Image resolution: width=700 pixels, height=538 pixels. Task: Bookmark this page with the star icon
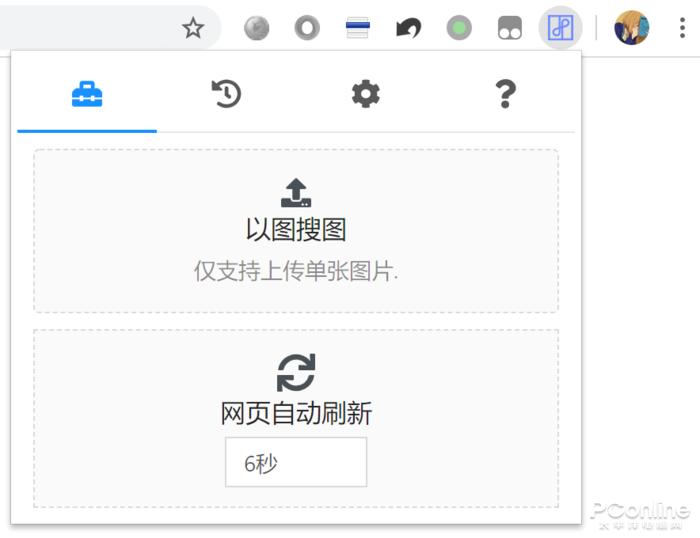193,28
